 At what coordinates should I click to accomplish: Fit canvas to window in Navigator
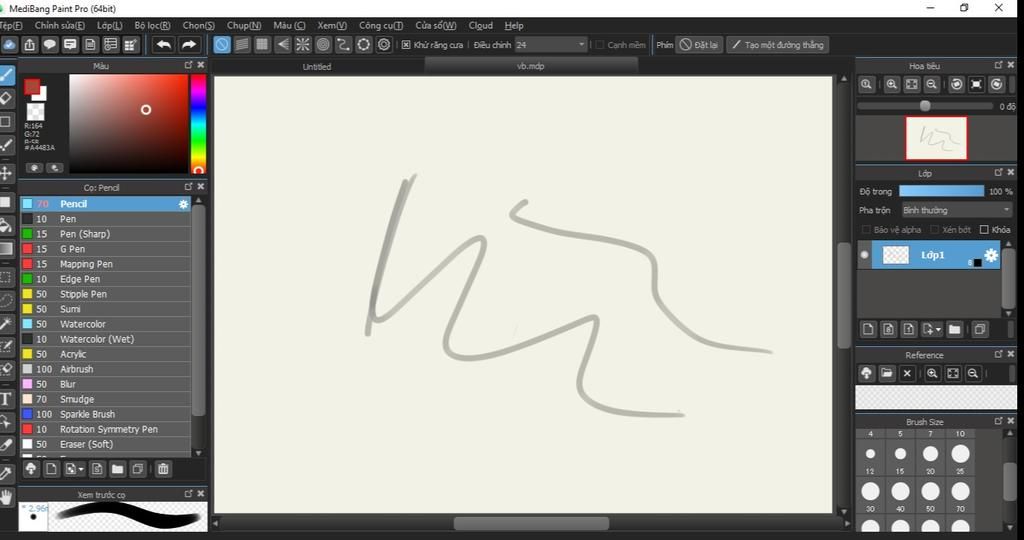tap(912, 84)
